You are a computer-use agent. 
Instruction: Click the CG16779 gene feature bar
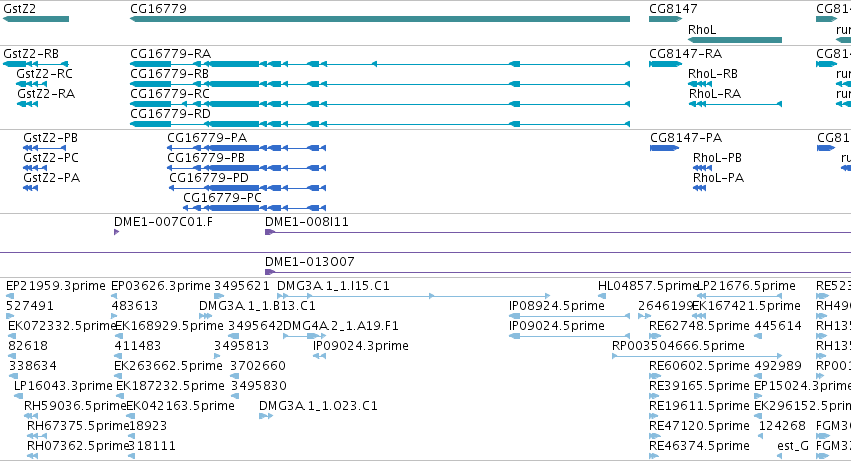pyautogui.click(x=380, y=19)
